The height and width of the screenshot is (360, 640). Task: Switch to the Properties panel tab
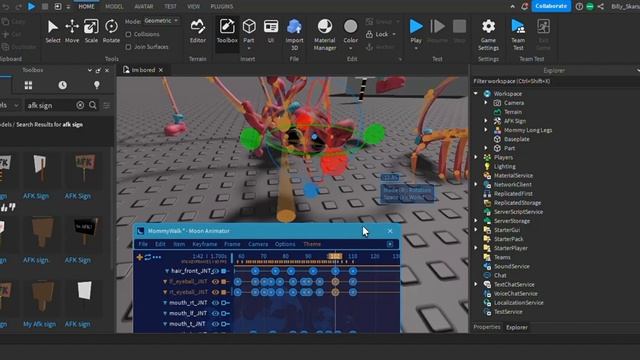487,327
